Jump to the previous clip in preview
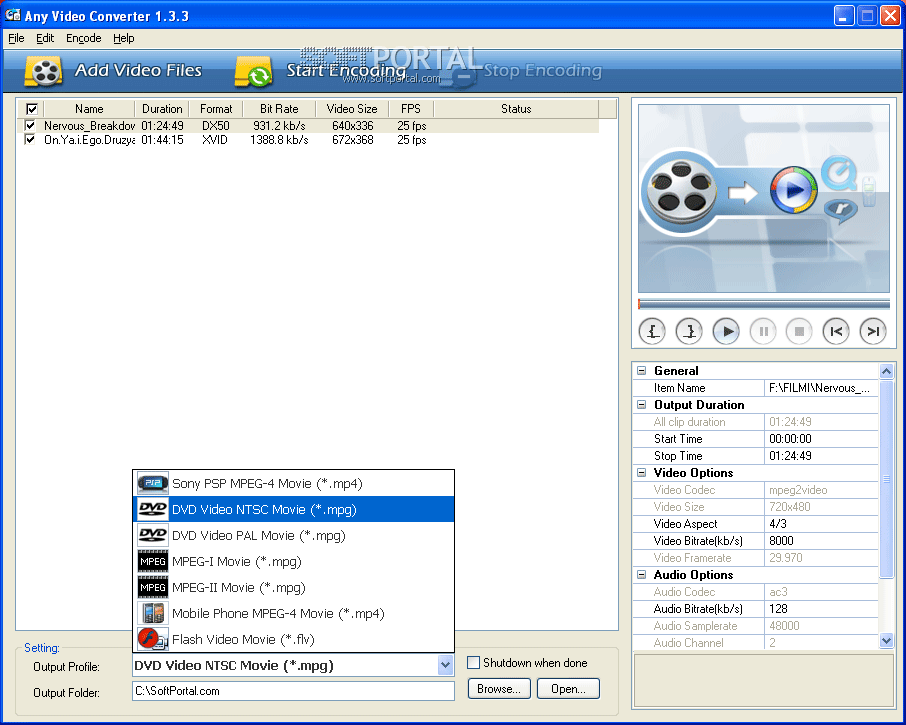Screen dimensions: 906x725 (x=836, y=332)
